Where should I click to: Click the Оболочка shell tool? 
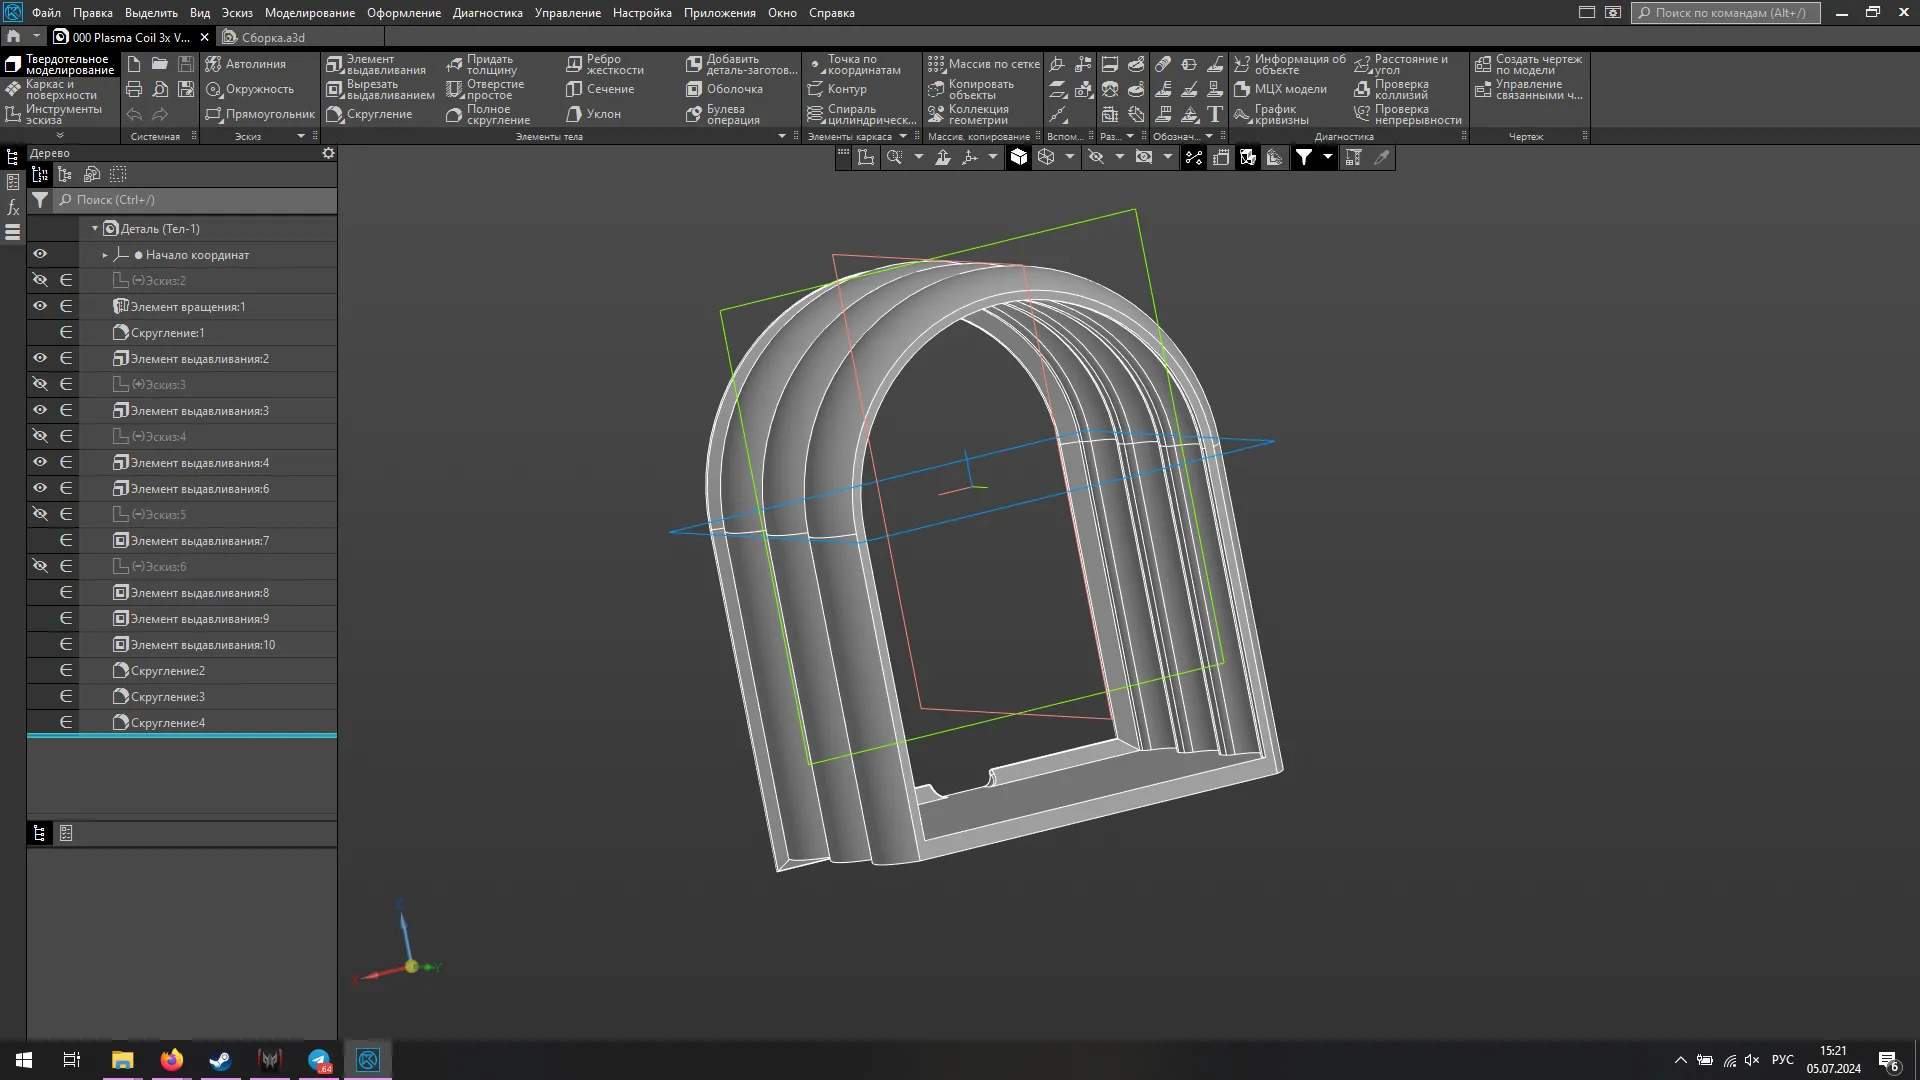724,89
